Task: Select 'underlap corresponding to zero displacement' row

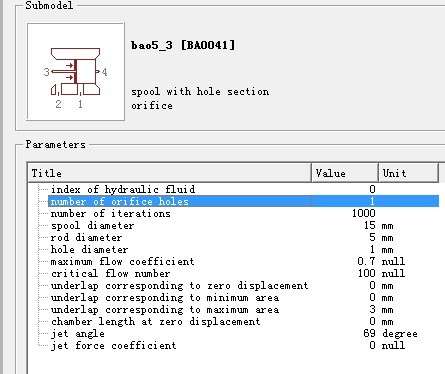Action: click(243, 285)
